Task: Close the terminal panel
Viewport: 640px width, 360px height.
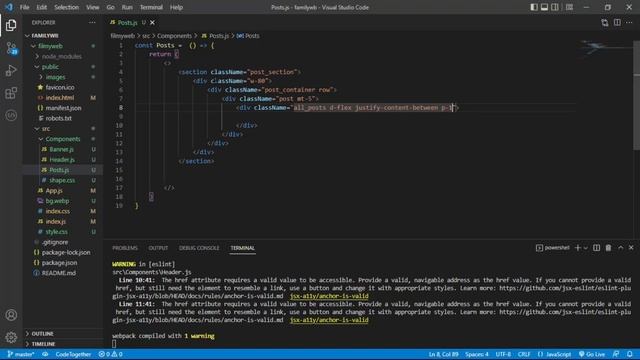Action: tap(631, 248)
